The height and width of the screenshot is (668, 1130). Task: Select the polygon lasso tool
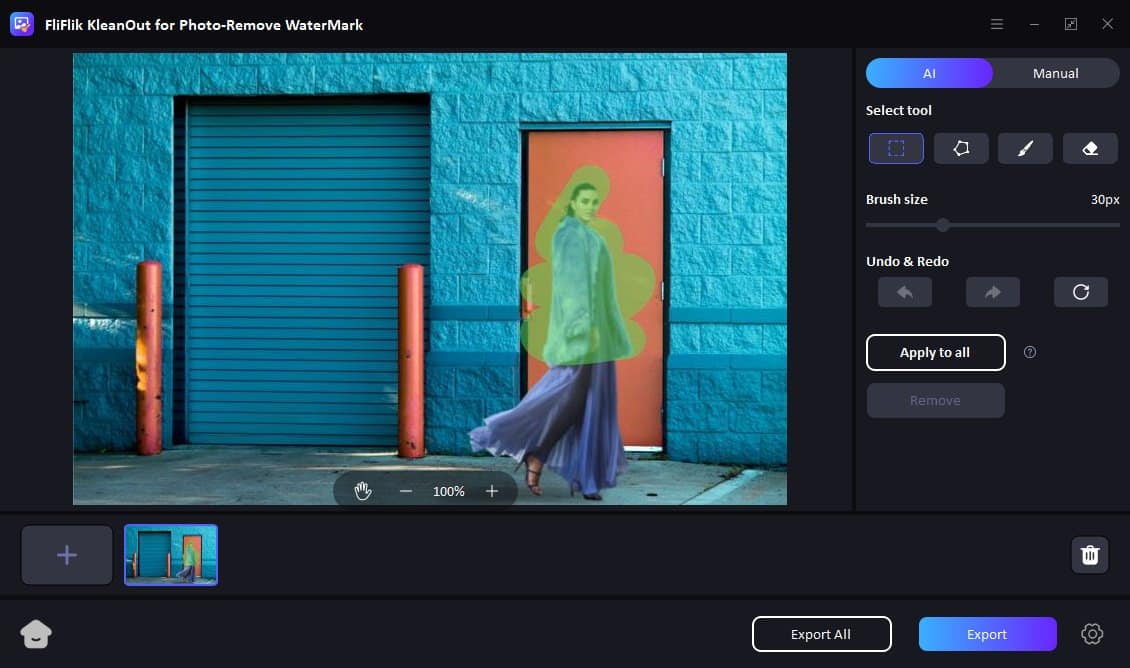(961, 148)
